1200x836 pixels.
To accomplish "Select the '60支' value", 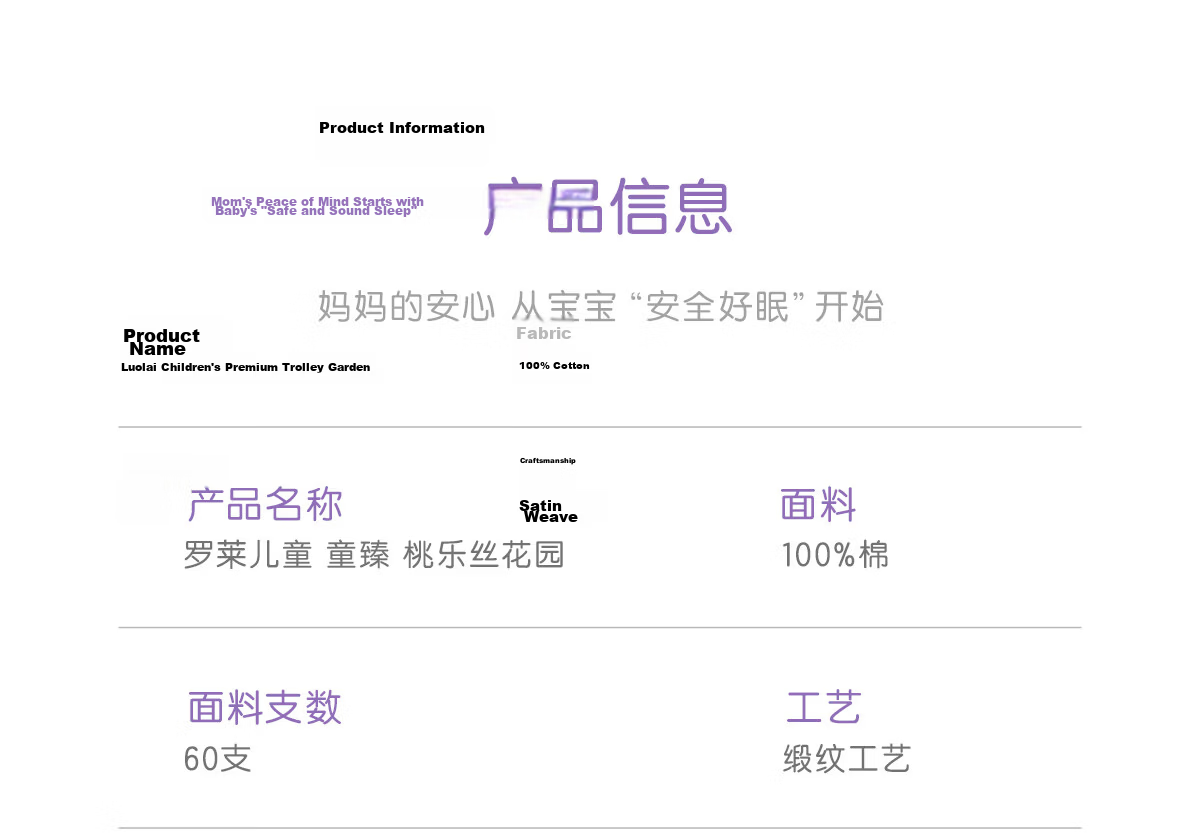I will click(217, 759).
